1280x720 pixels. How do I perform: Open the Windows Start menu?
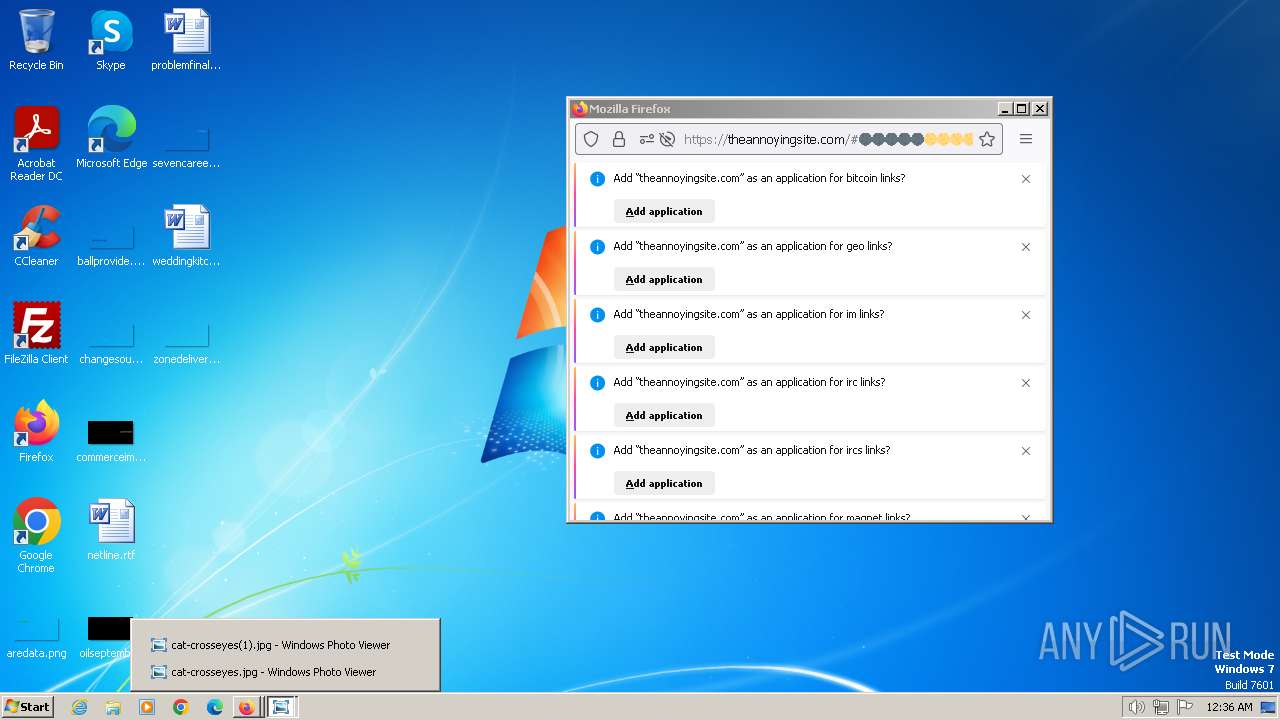click(27, 707)
